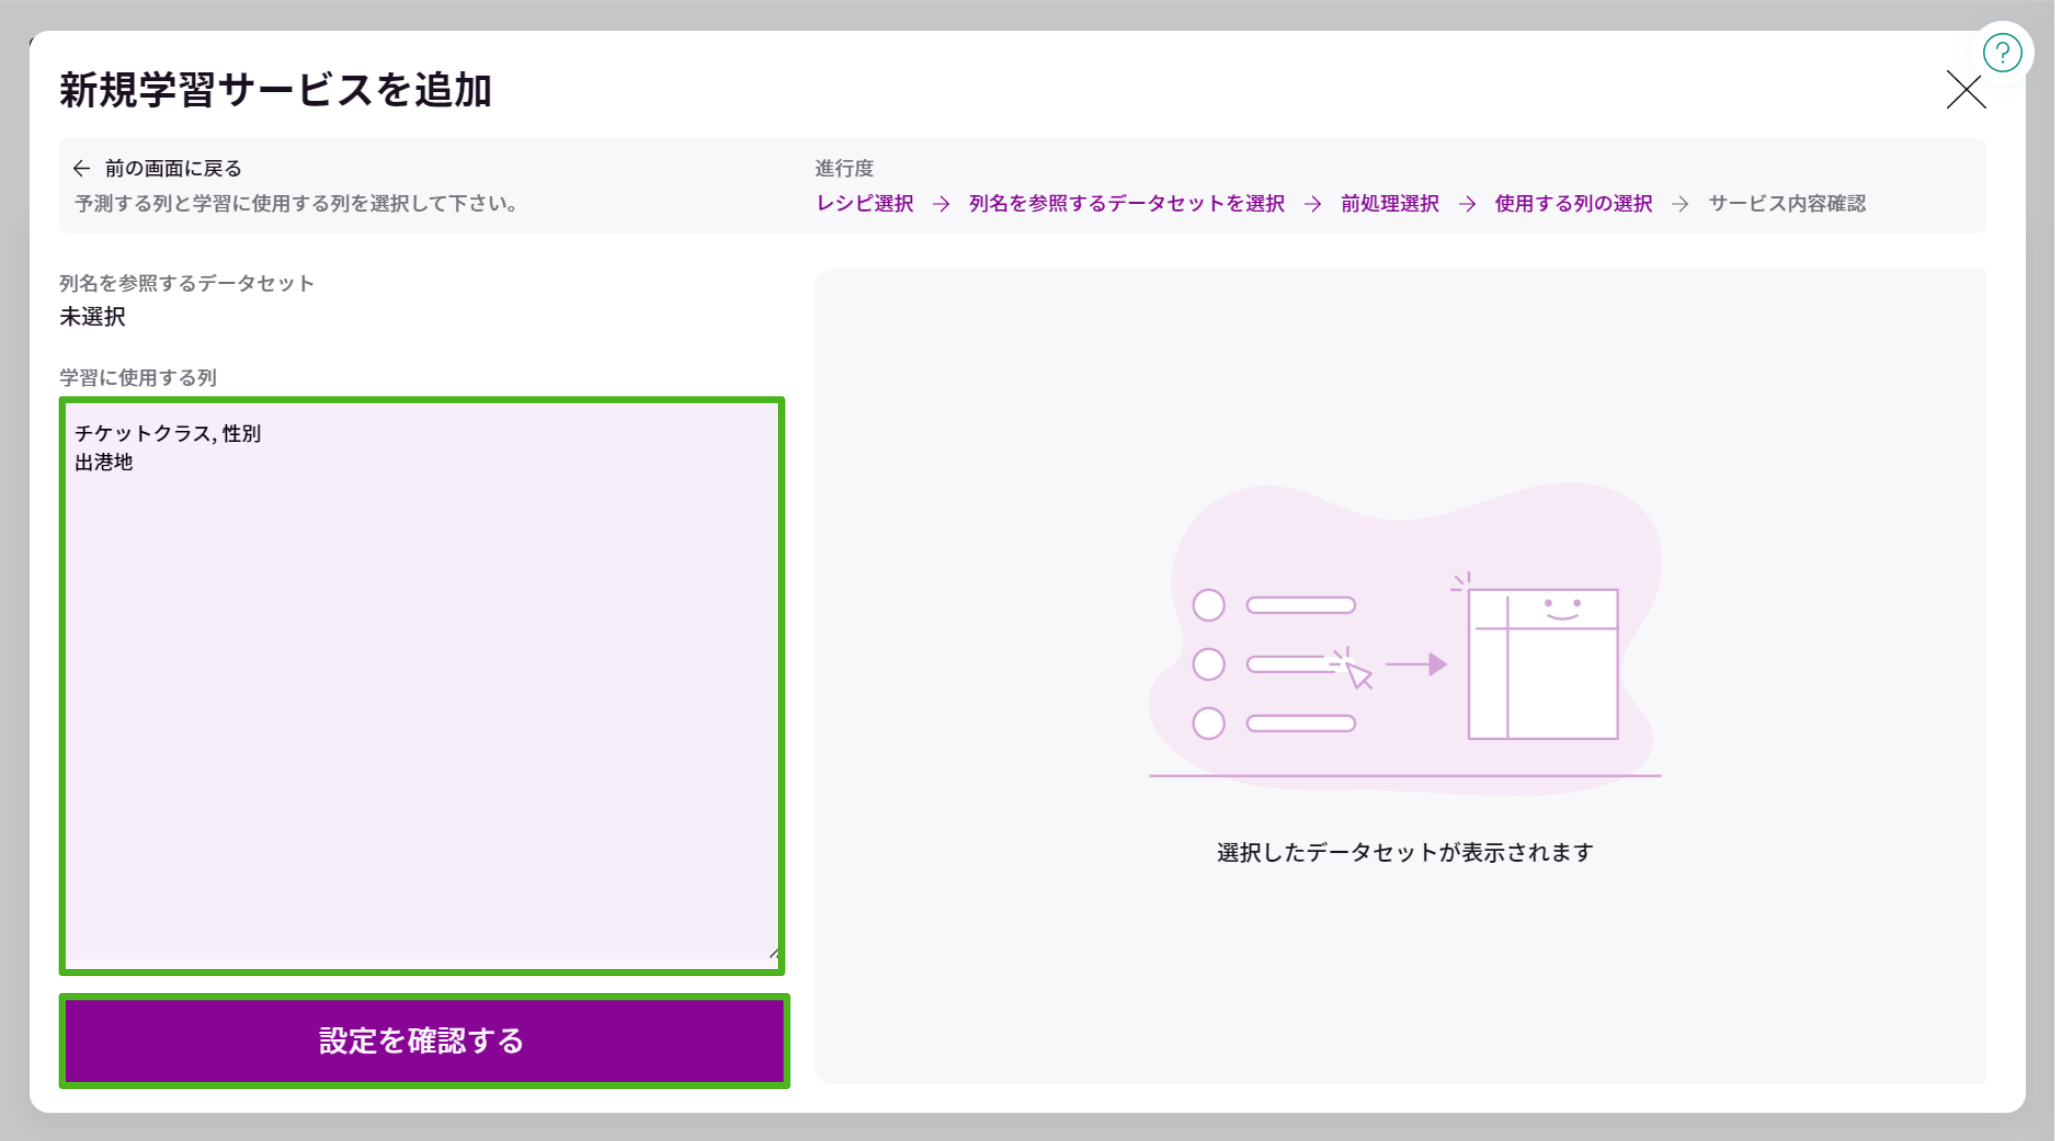The width and height of the screenshot is (2055, 1141).
Task: Click a circle bullet in the placeholder illustration
Action: click(x=1209, y=604)
